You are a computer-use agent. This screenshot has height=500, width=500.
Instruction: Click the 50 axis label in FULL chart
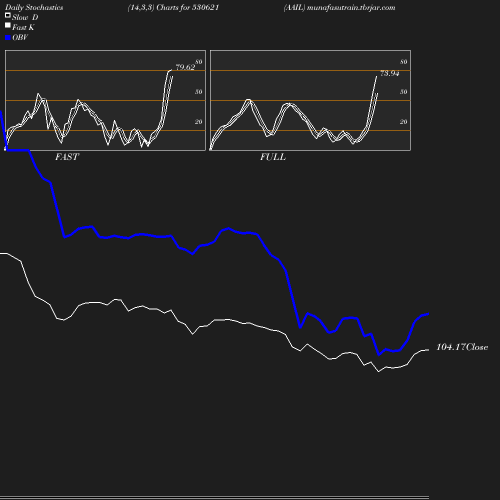point(404,92)
